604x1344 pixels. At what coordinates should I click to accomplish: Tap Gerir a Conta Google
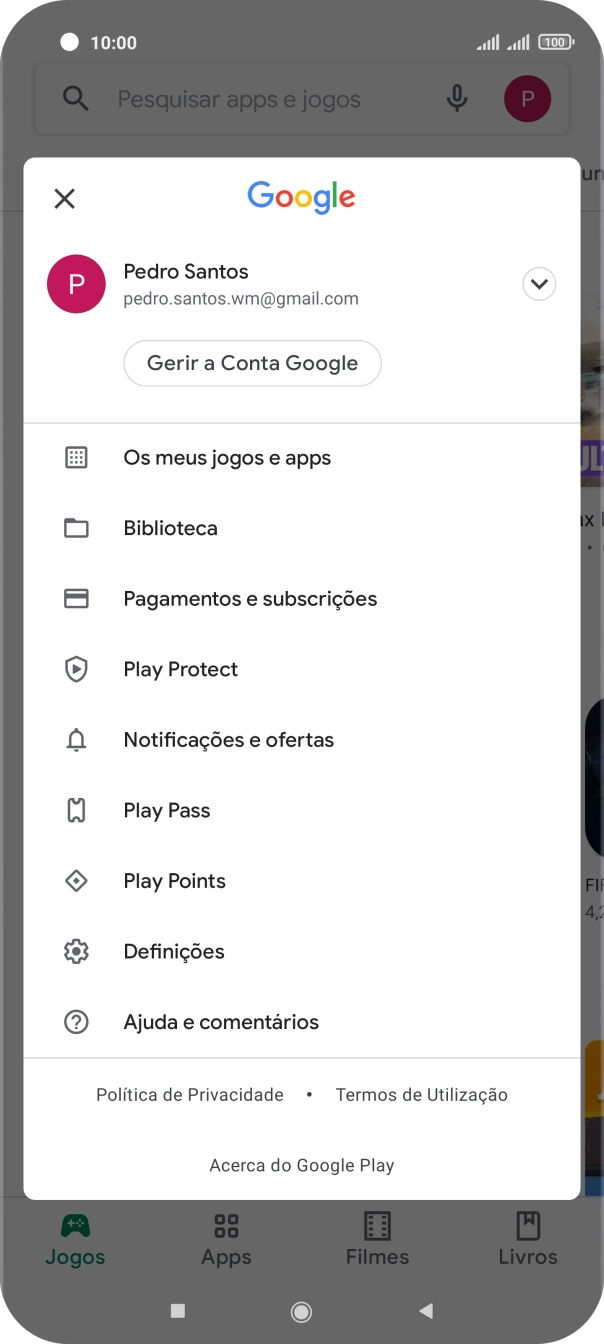tap(252, 363)
